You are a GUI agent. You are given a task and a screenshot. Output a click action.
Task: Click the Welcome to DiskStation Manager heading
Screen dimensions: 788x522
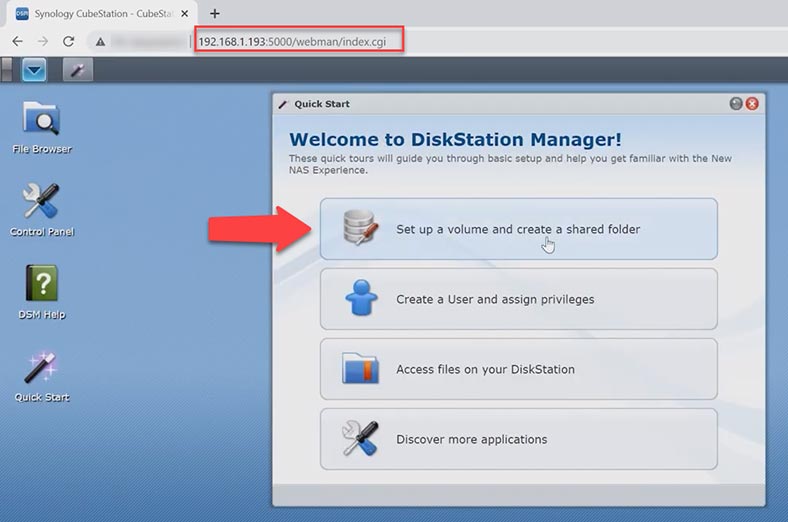[x=455, y=139]
